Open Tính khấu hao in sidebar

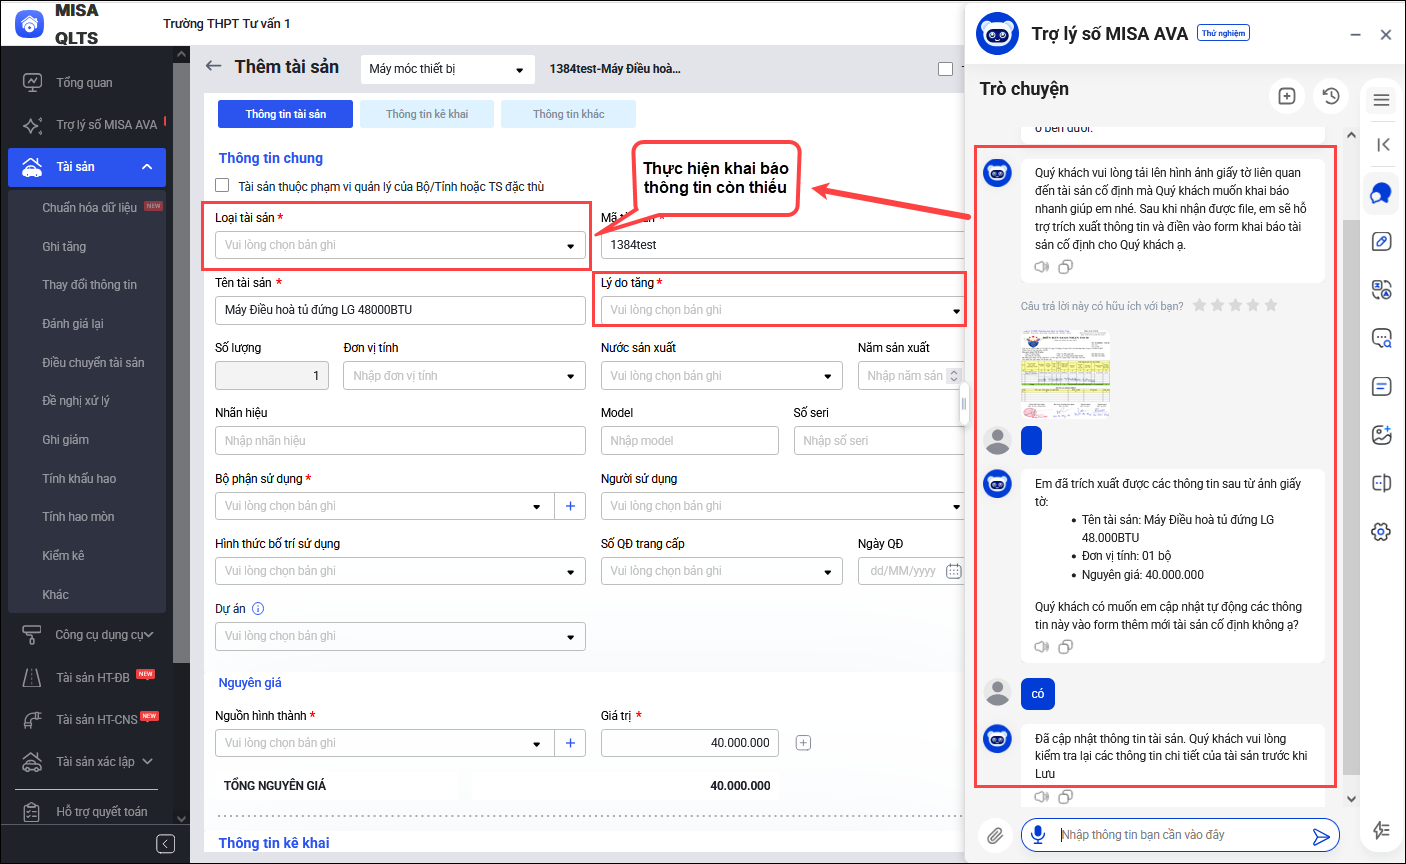click(79, 478)
